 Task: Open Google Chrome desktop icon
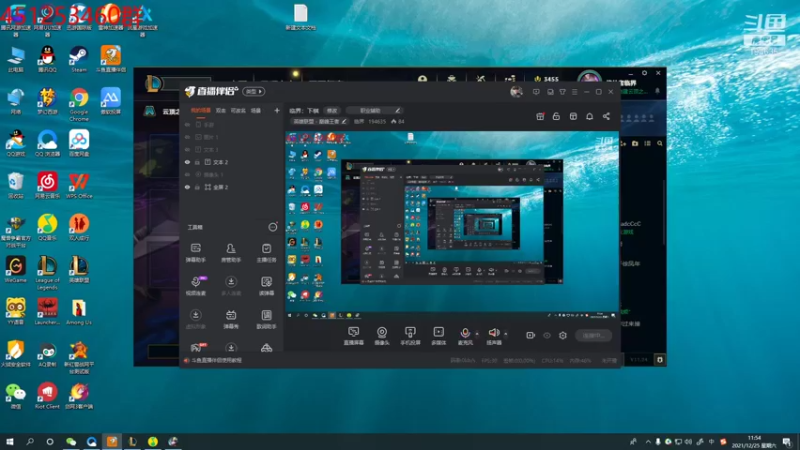79,105
